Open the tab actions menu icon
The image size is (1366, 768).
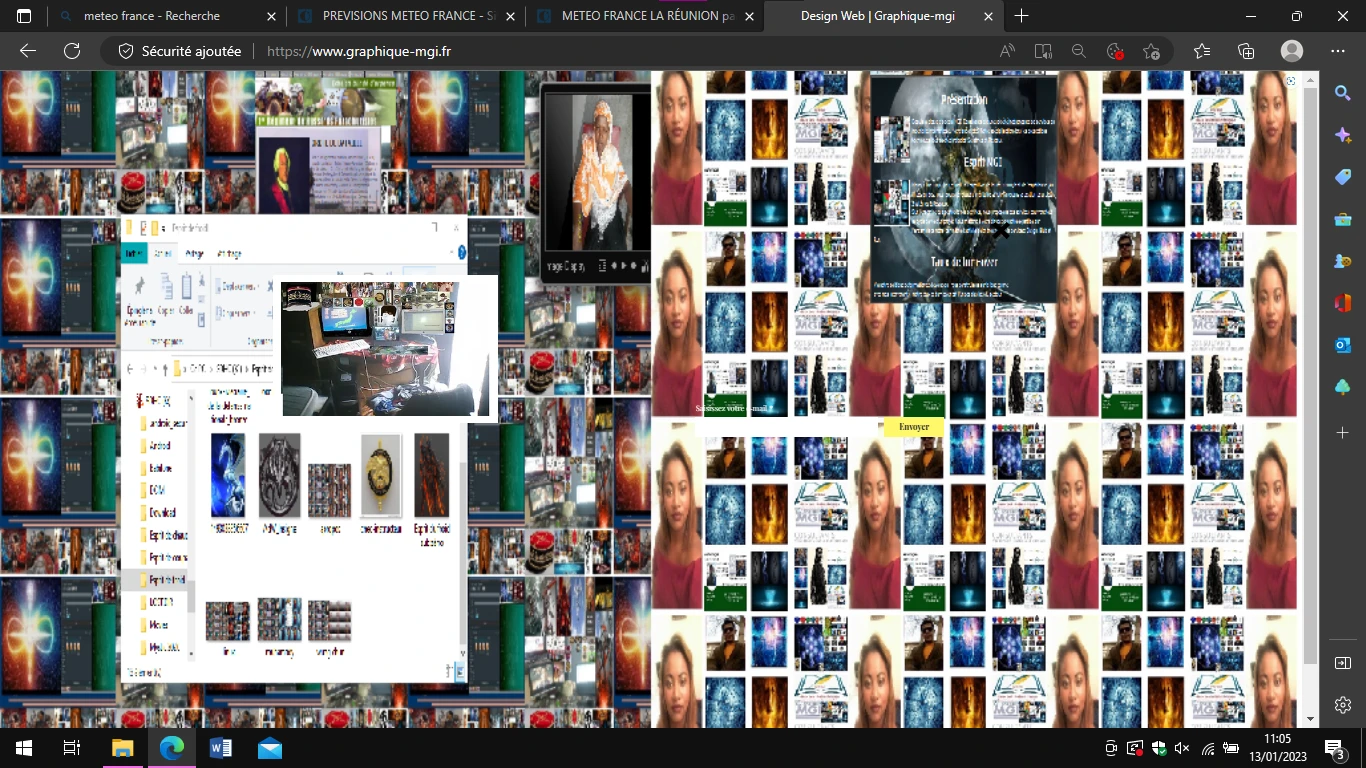[x=24, y=16]
